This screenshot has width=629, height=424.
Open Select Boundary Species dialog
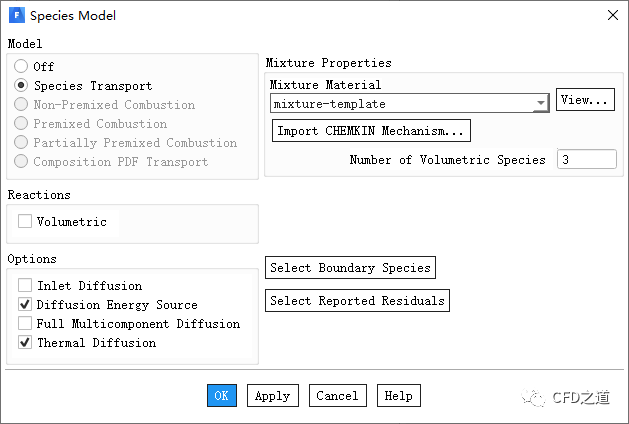(x=350, y=268)
